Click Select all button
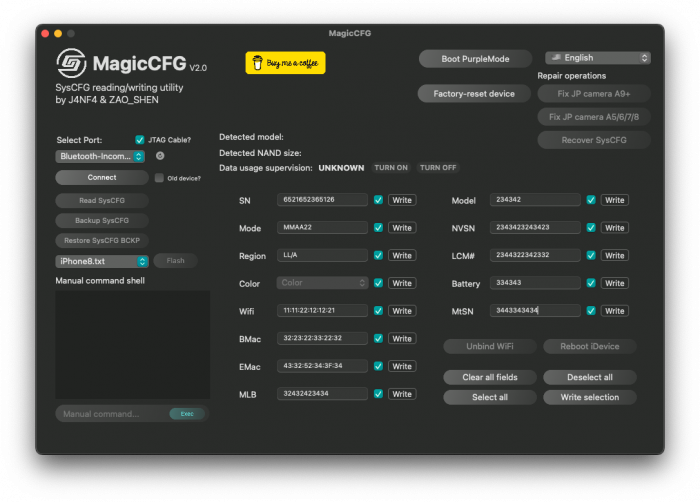 click(x=490, y=397)
